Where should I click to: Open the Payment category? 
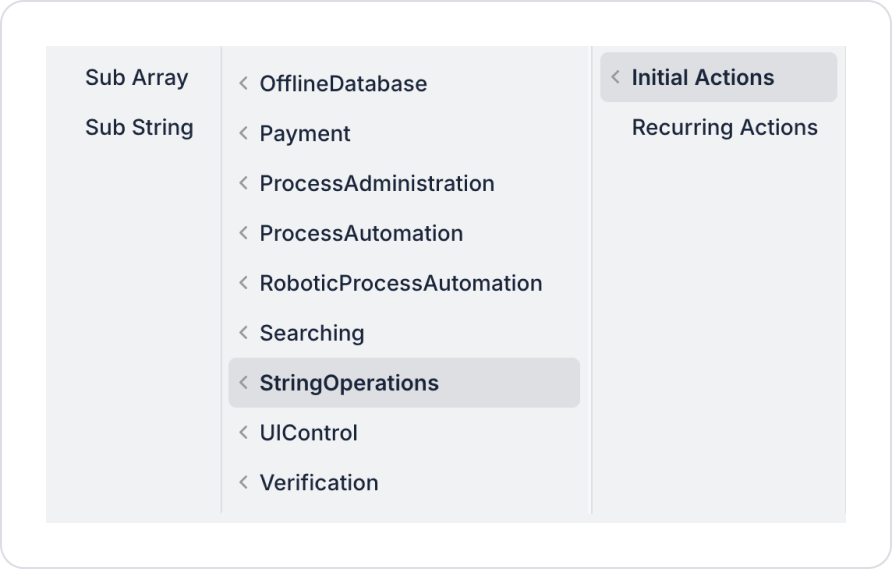(404, 133)
